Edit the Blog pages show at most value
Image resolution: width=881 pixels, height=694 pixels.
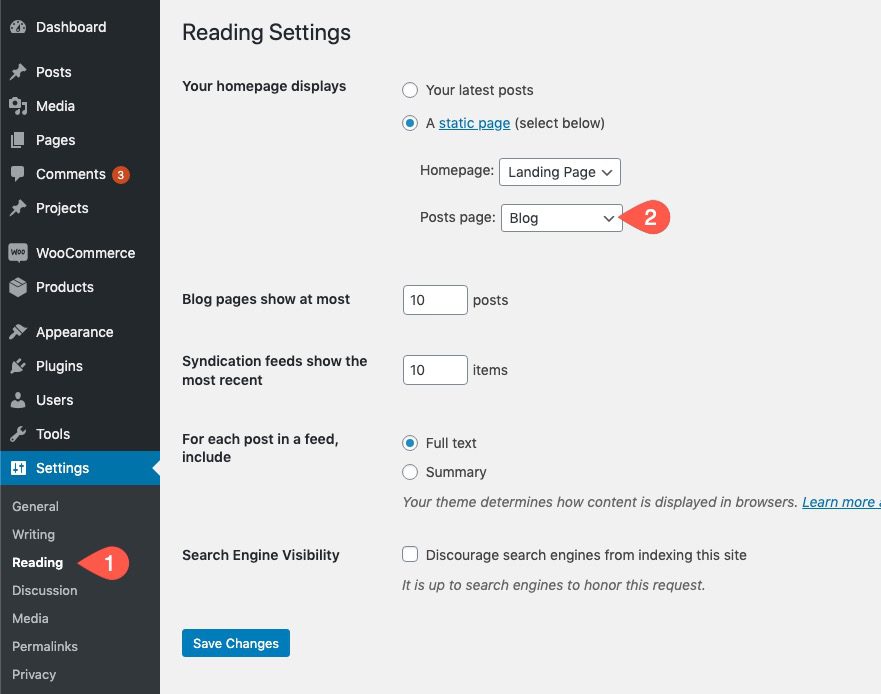[435, 299]
